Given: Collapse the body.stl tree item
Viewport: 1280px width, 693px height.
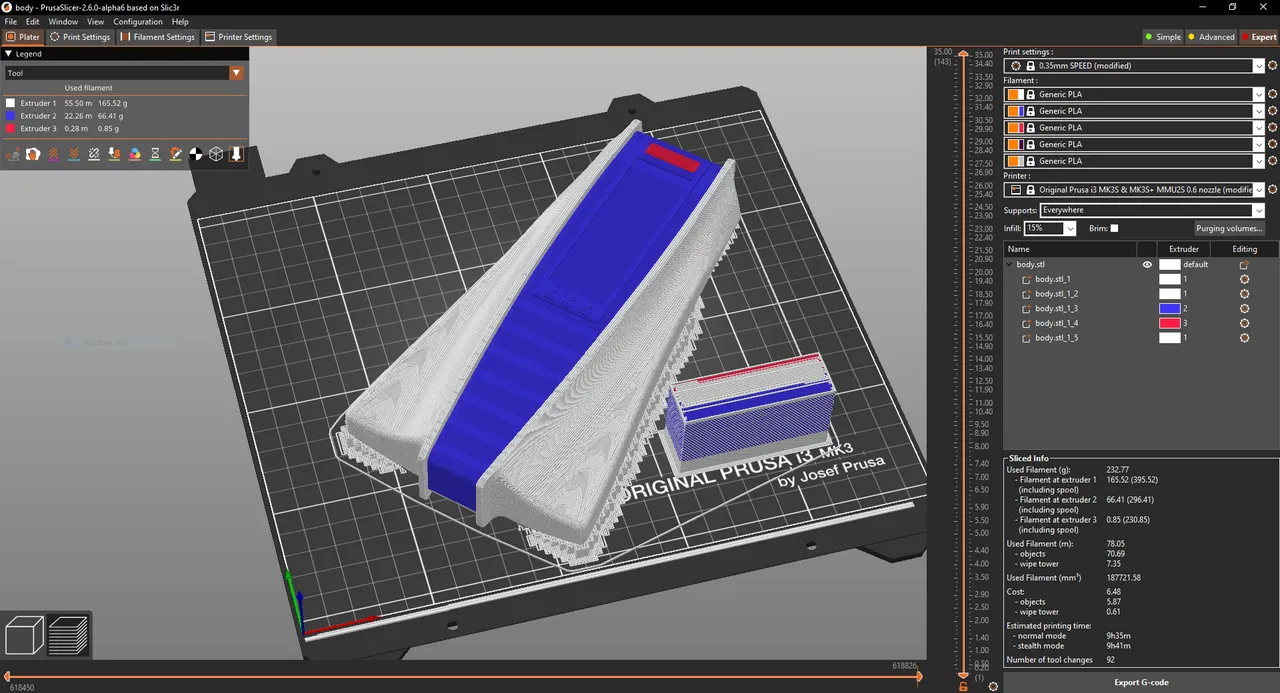Looking at the screenshot, I should point(1009,265).
